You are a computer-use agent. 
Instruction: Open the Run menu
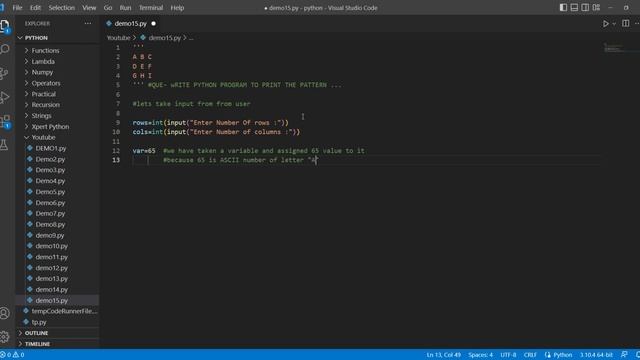[x=125, y=8]
